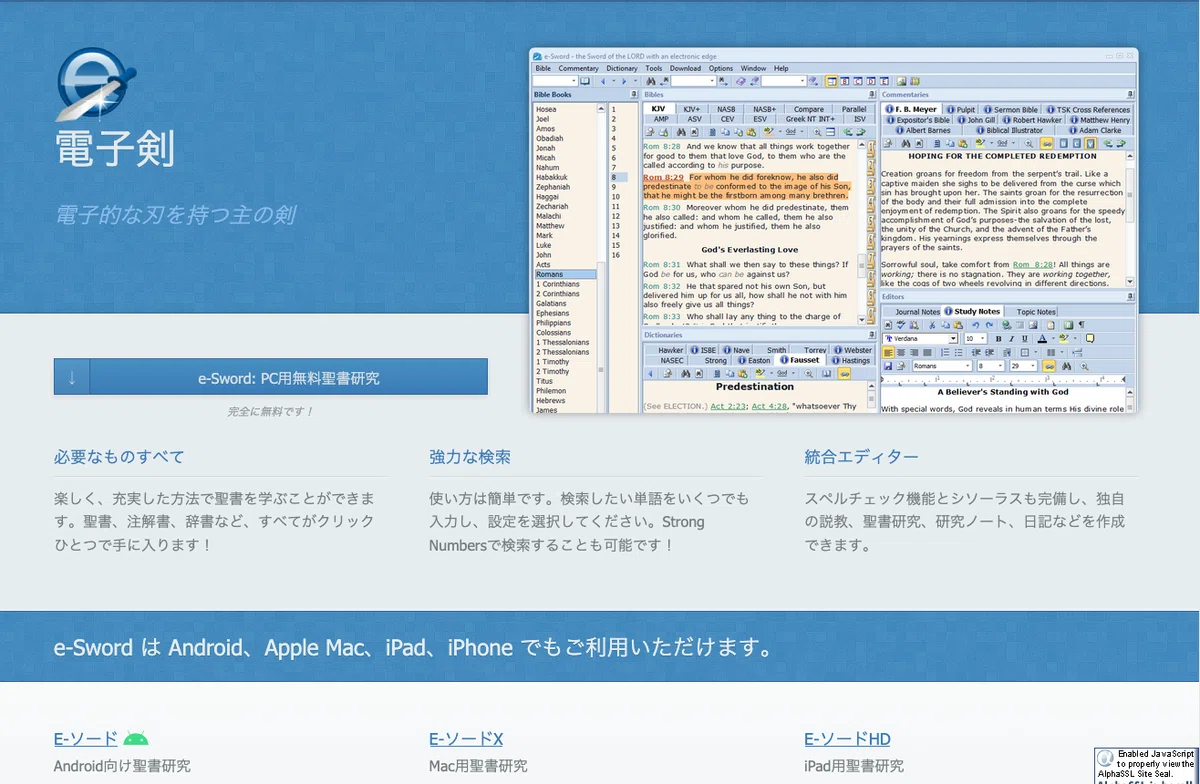Screen dimensions: 1200x784
Task: Click the scissors Cut icon in Editors toolbar
Action: click(x=932, y=325)
